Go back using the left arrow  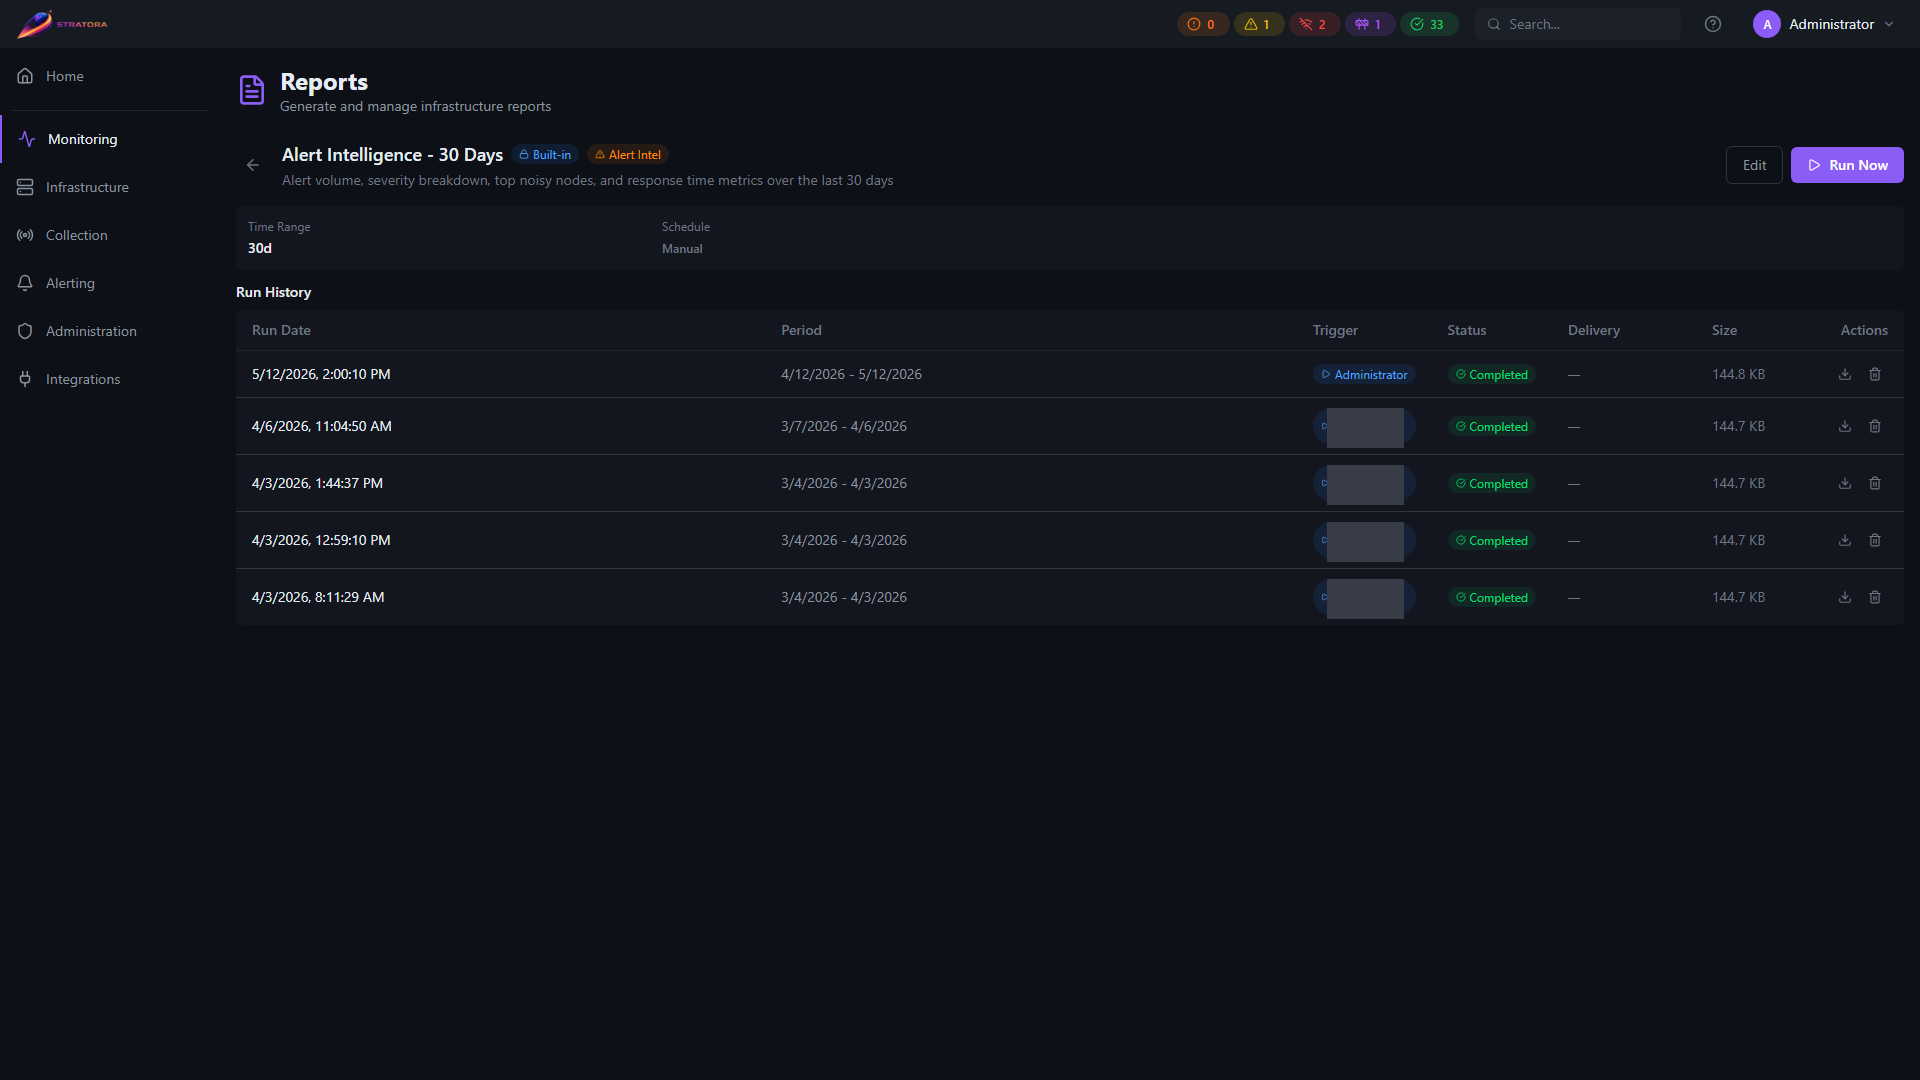[x=253, y=165]
